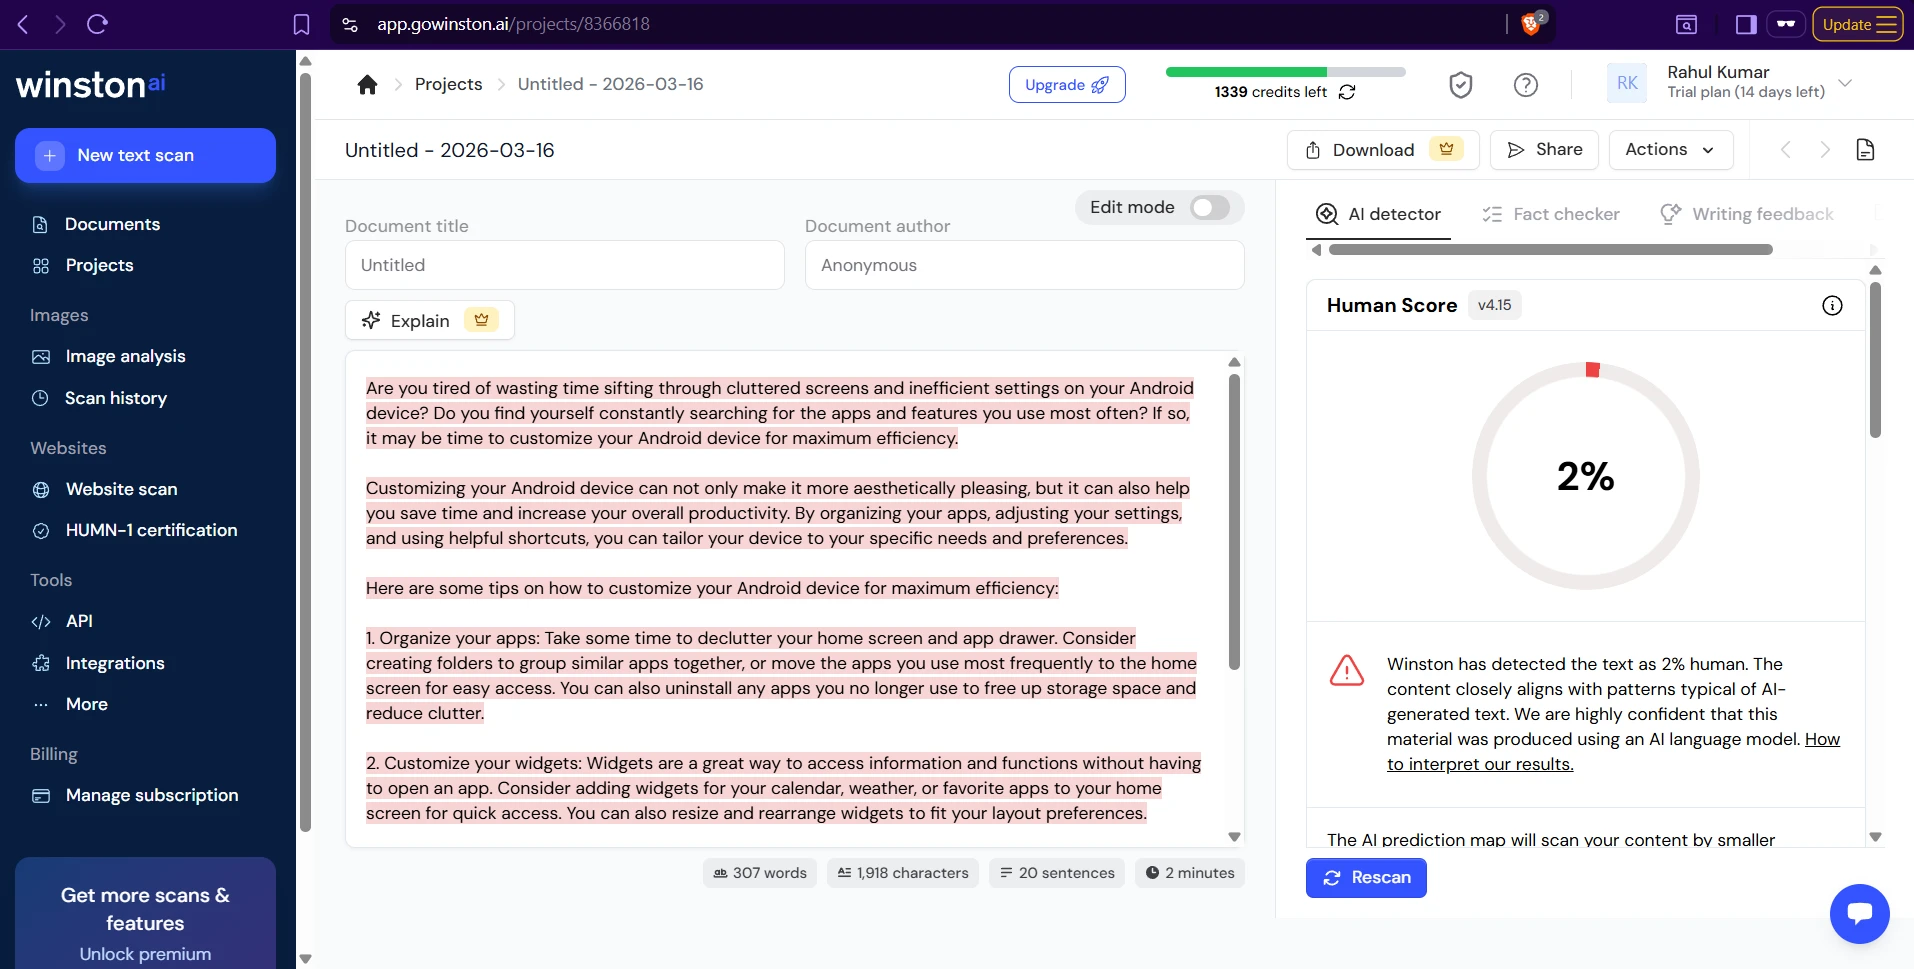Refresh remaining credits counter
1914x969 pixels.
click(1348, 92)
